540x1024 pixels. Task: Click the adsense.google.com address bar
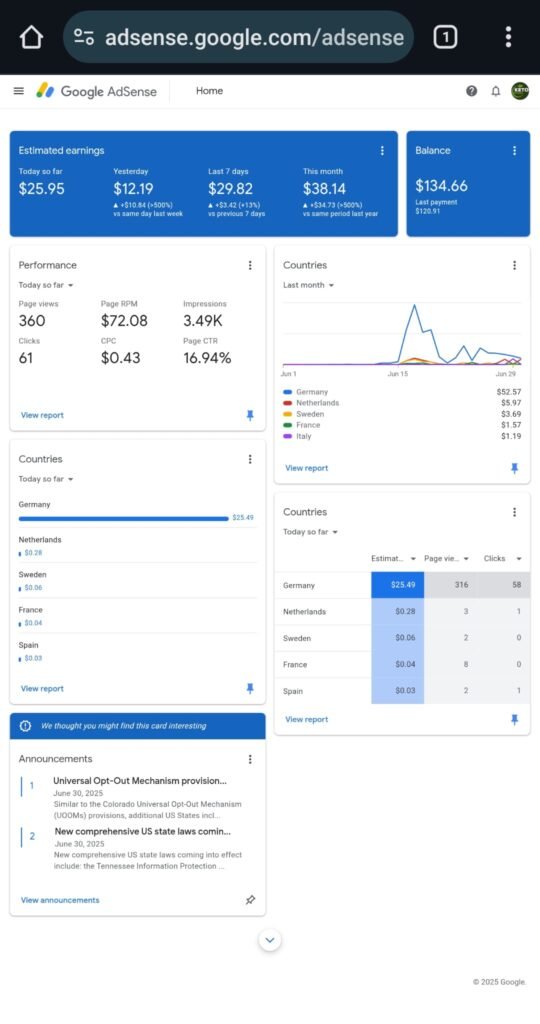coord(238,37)
